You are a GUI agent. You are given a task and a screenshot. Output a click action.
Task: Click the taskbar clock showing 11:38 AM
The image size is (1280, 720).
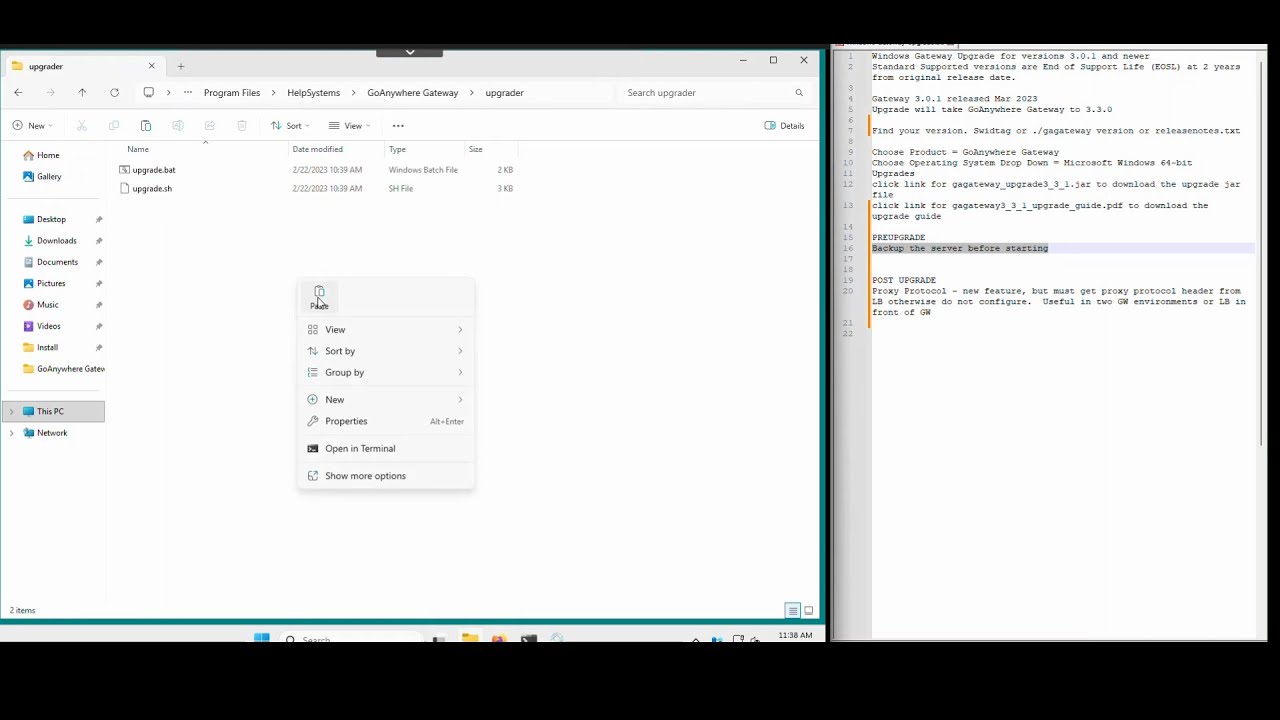pos(795,636)
